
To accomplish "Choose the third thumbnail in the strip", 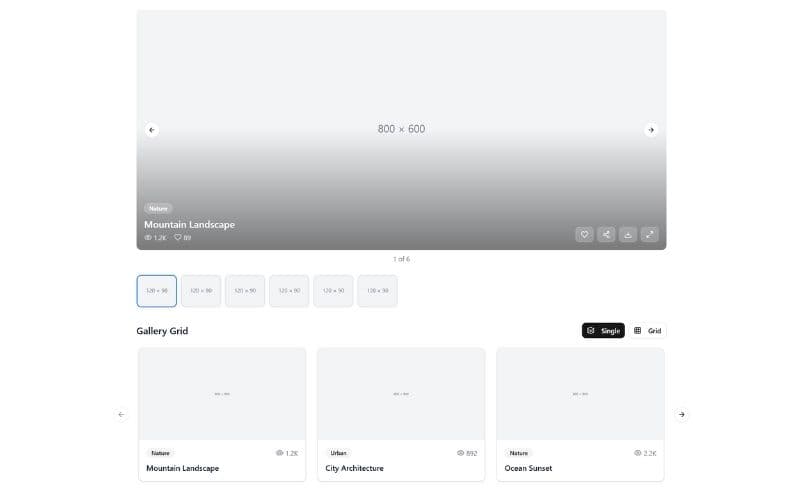I will click(x=245, y=291).
